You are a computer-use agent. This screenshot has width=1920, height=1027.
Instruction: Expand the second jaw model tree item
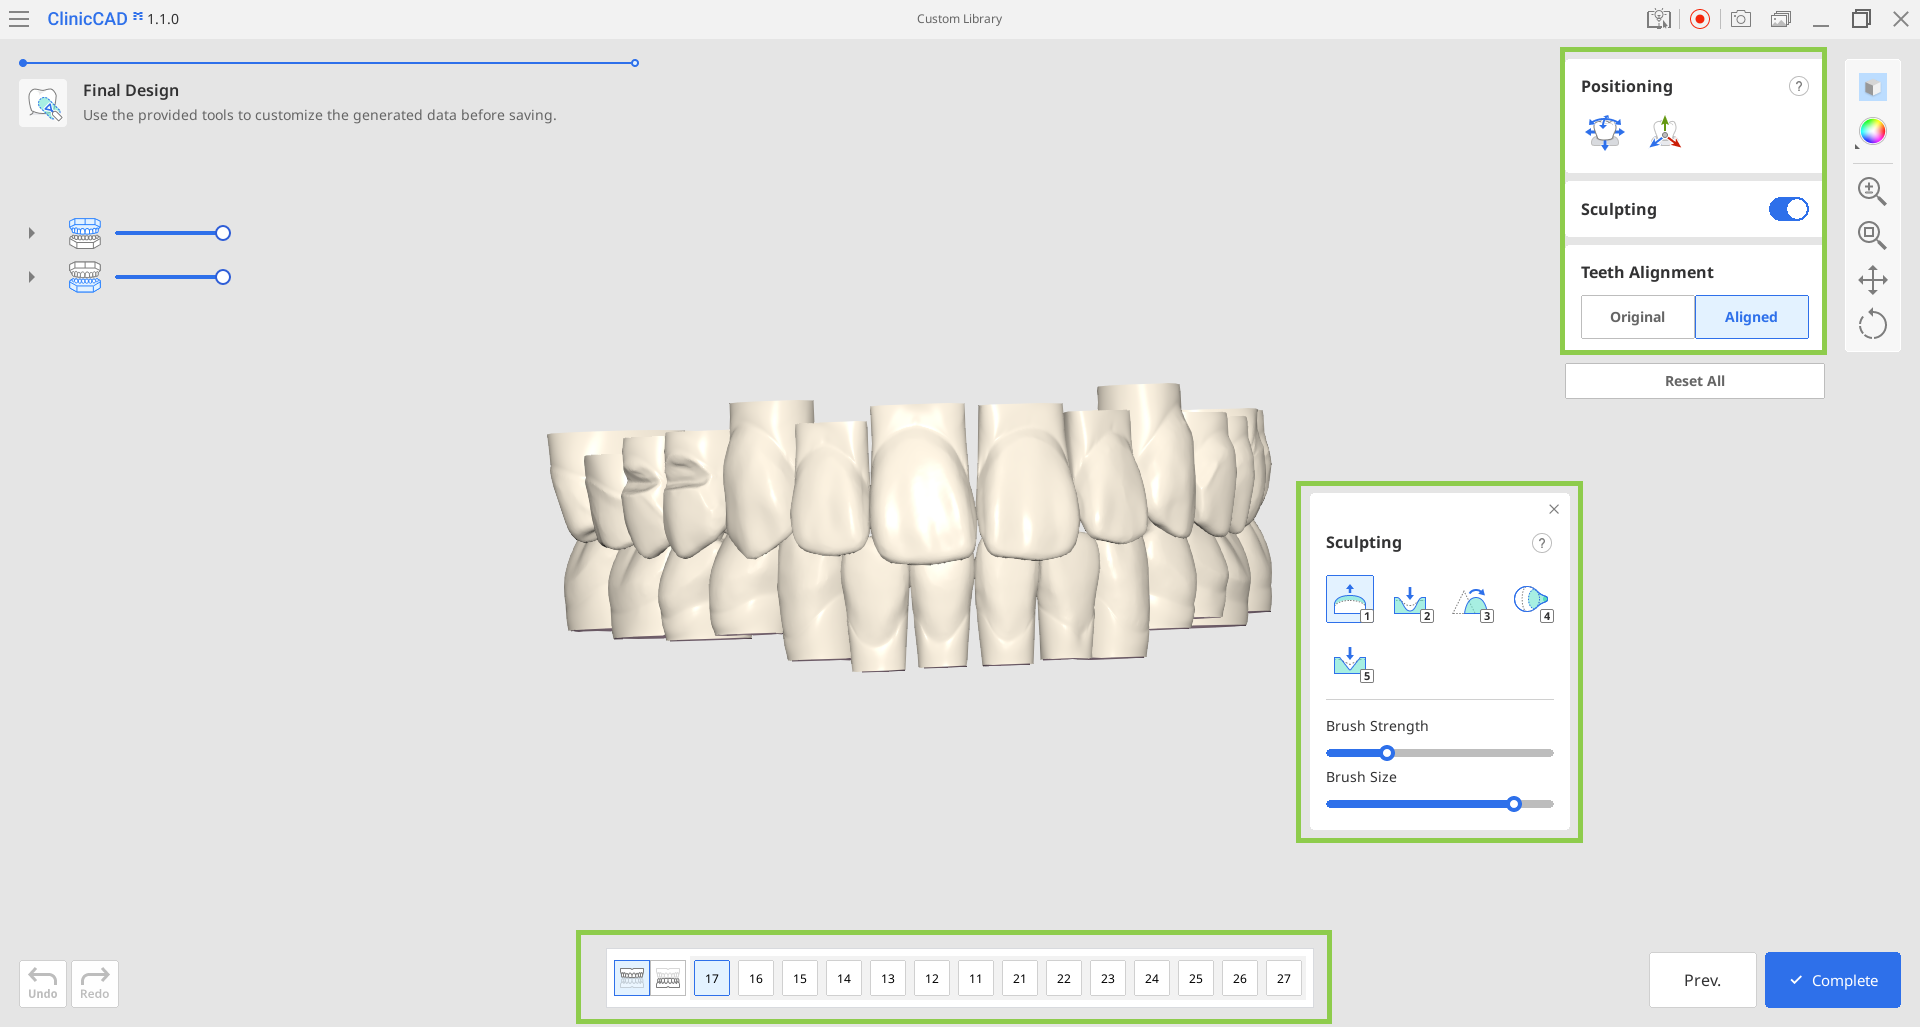31,277
